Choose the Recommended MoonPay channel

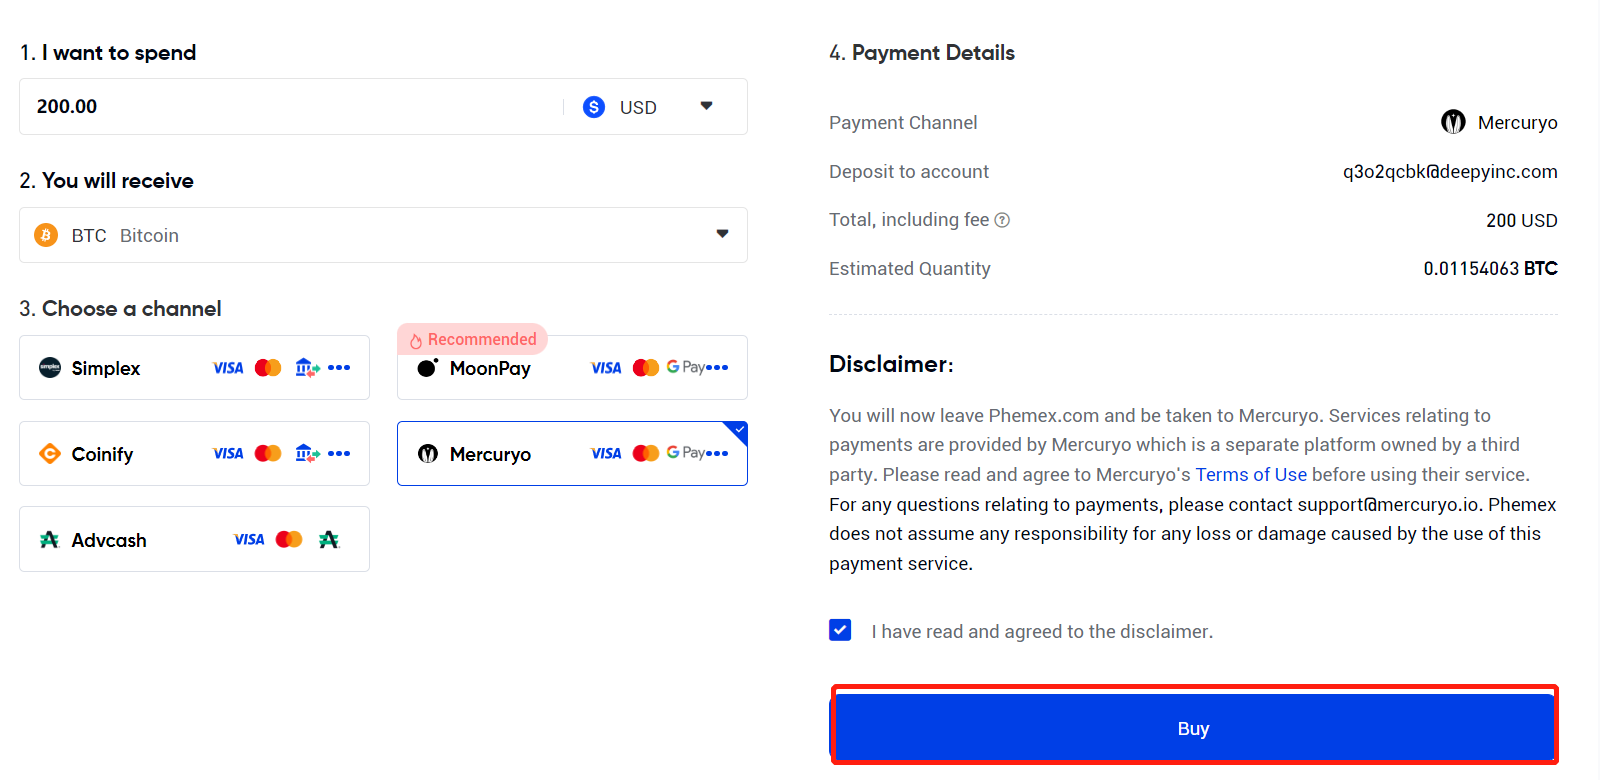(x=572, y=367)
